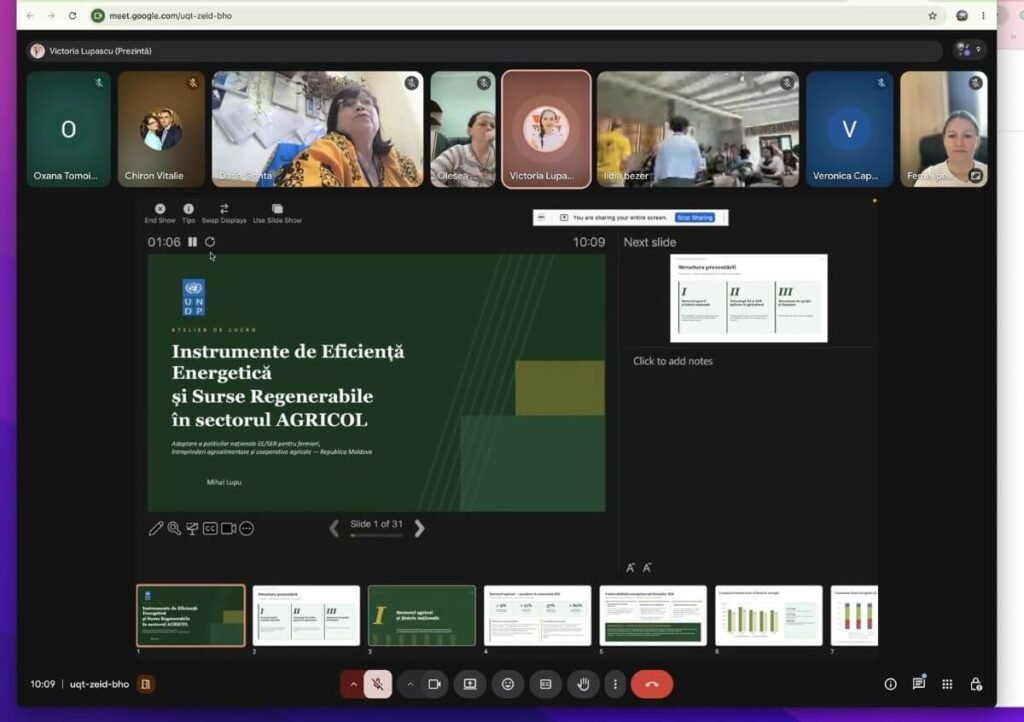1024x722 pixels.
Task: Open the activities grid icon
Action: tap(947, 684)
